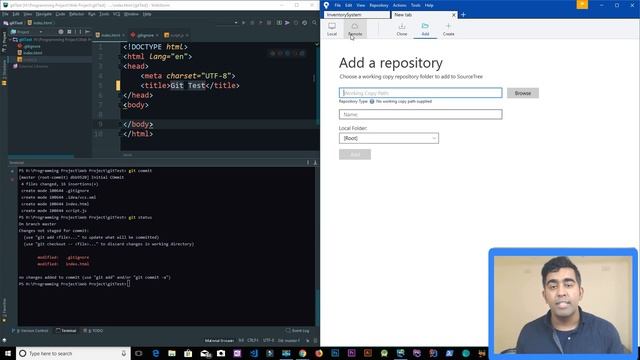Click the Git master branch status entry
640x360 pixels.
289,340
